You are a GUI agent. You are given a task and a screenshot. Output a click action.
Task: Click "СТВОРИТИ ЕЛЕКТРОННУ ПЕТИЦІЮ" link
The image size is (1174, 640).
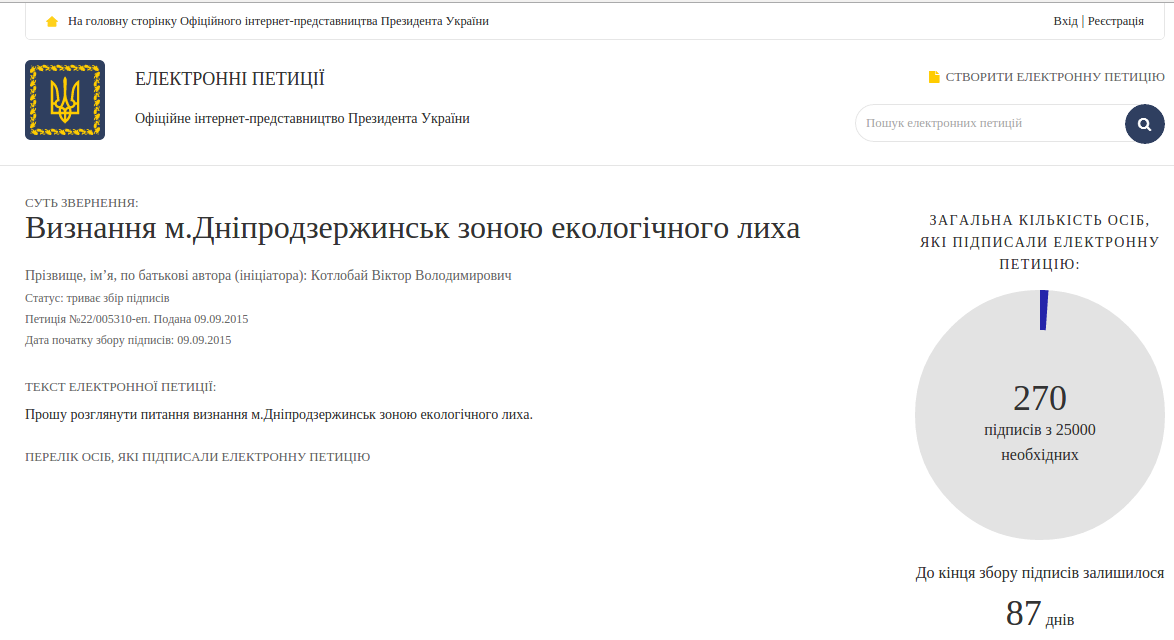click(x=1054, y=77)
